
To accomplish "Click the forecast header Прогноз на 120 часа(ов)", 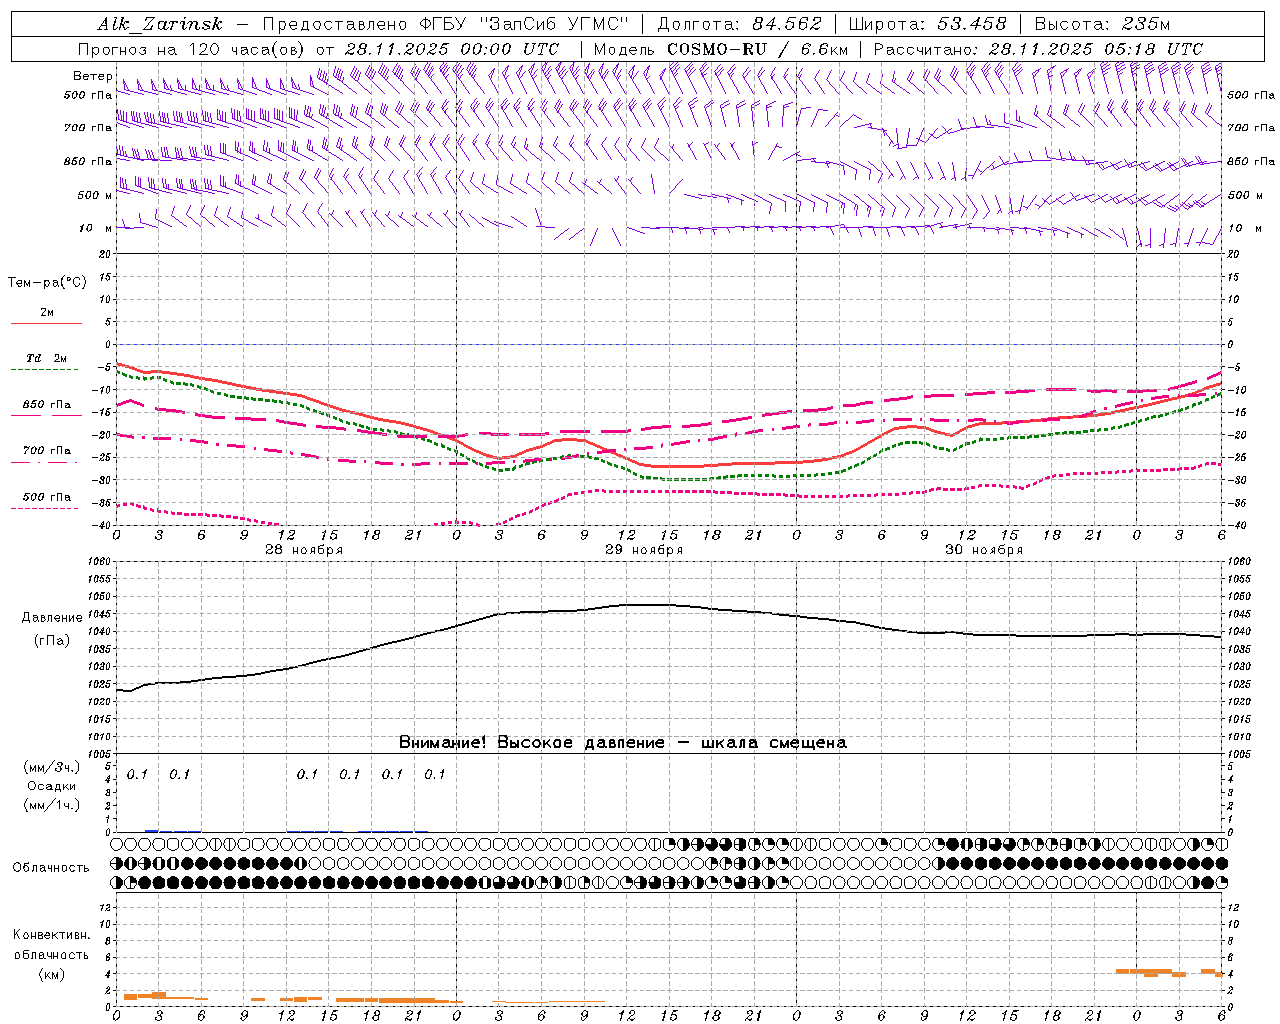I will click(x=193, y=49).
